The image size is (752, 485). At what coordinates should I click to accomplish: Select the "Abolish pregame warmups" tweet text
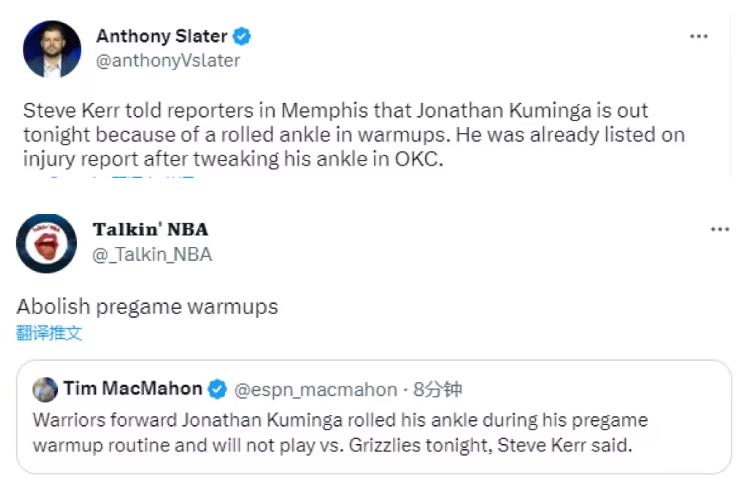[x=147, y=307]
